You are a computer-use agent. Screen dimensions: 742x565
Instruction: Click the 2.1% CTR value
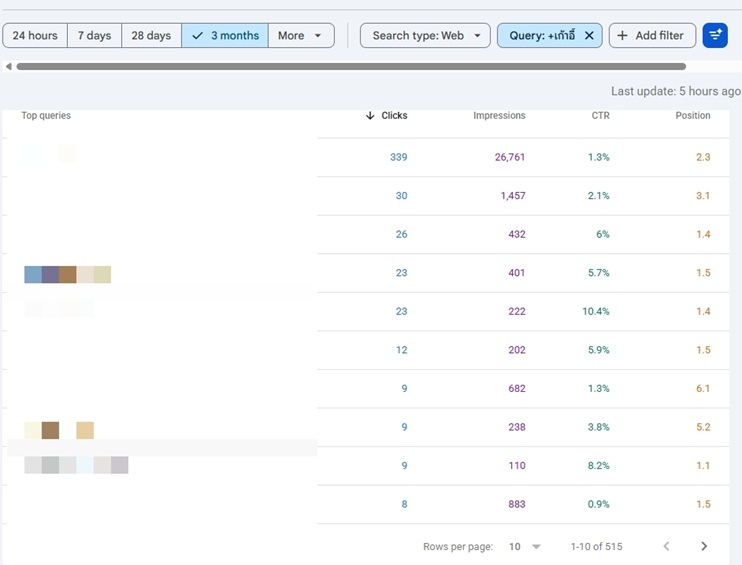pyautogui.click(x=599, y=195)
